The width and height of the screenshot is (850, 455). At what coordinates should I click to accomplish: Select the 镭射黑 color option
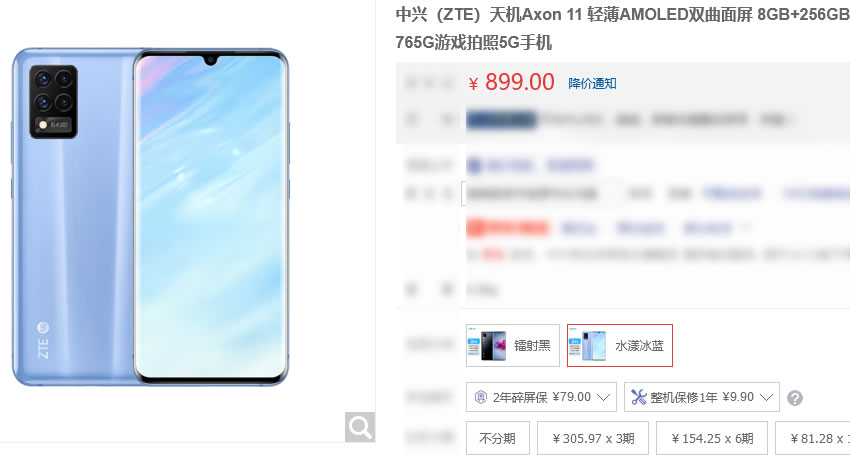tap(513, 345)
